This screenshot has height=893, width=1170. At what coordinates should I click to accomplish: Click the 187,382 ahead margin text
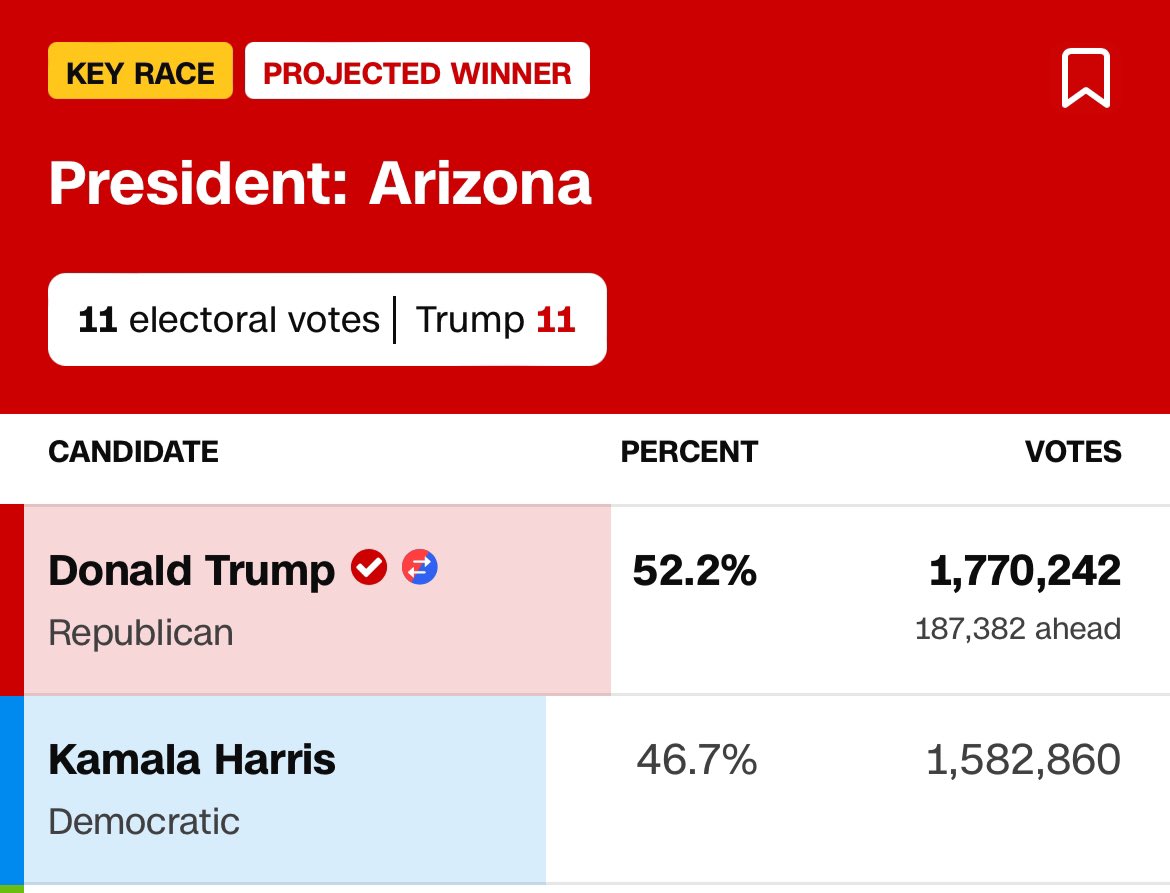click(1018, 629)
